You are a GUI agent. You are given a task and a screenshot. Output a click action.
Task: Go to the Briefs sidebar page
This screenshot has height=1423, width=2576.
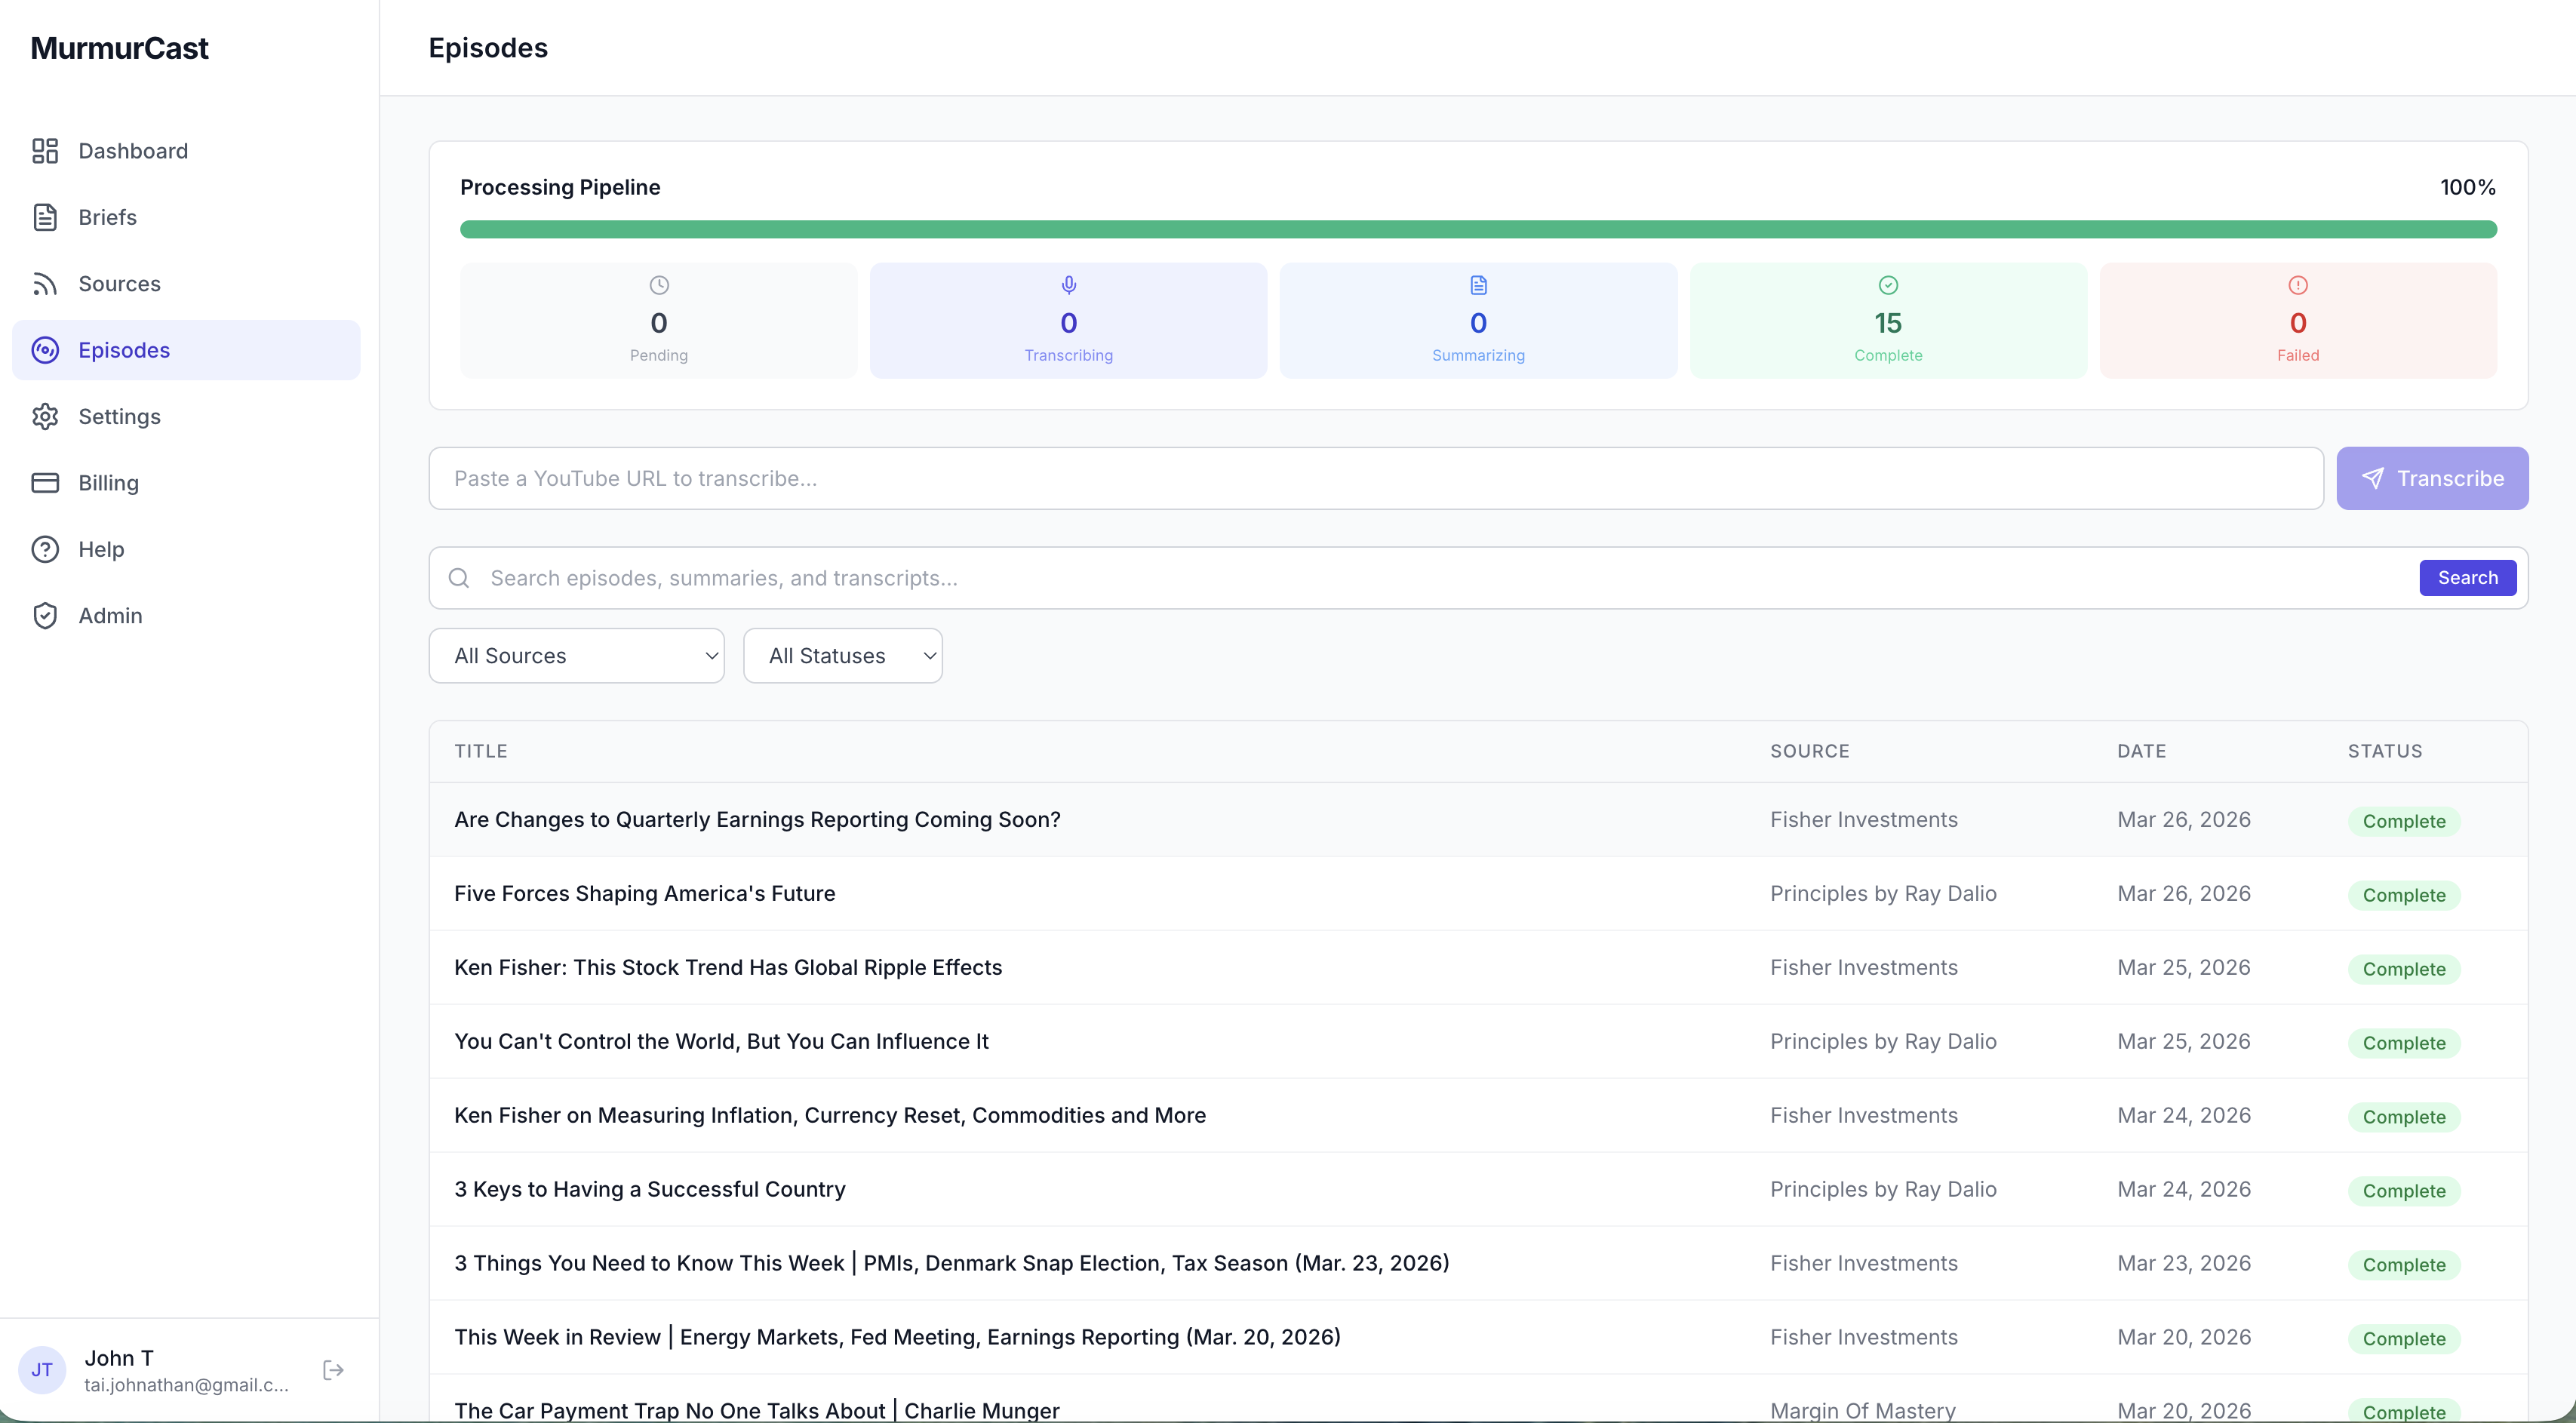[x=108, y=217]
